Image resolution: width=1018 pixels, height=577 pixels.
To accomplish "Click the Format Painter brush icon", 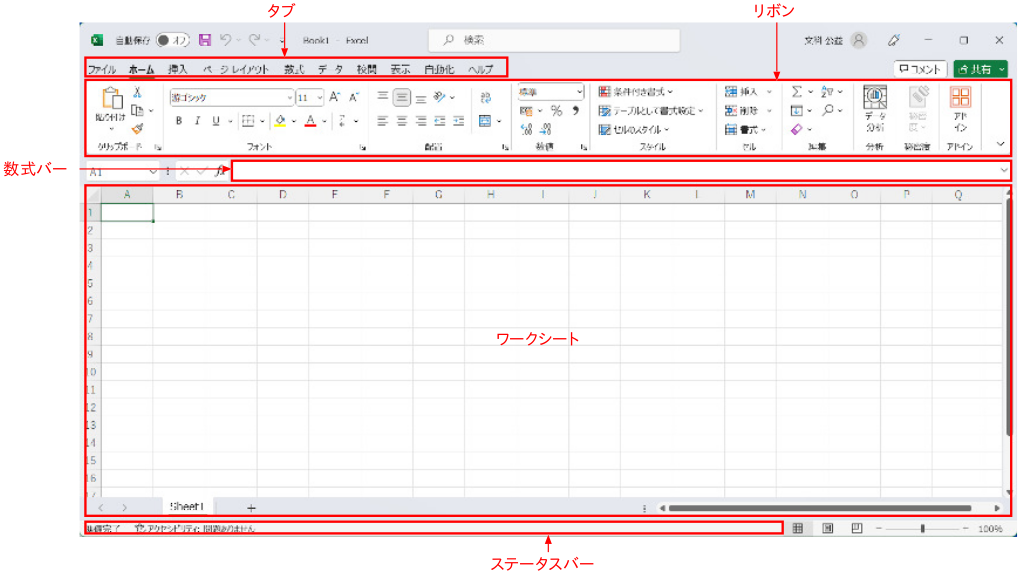I will pos(137,129).
